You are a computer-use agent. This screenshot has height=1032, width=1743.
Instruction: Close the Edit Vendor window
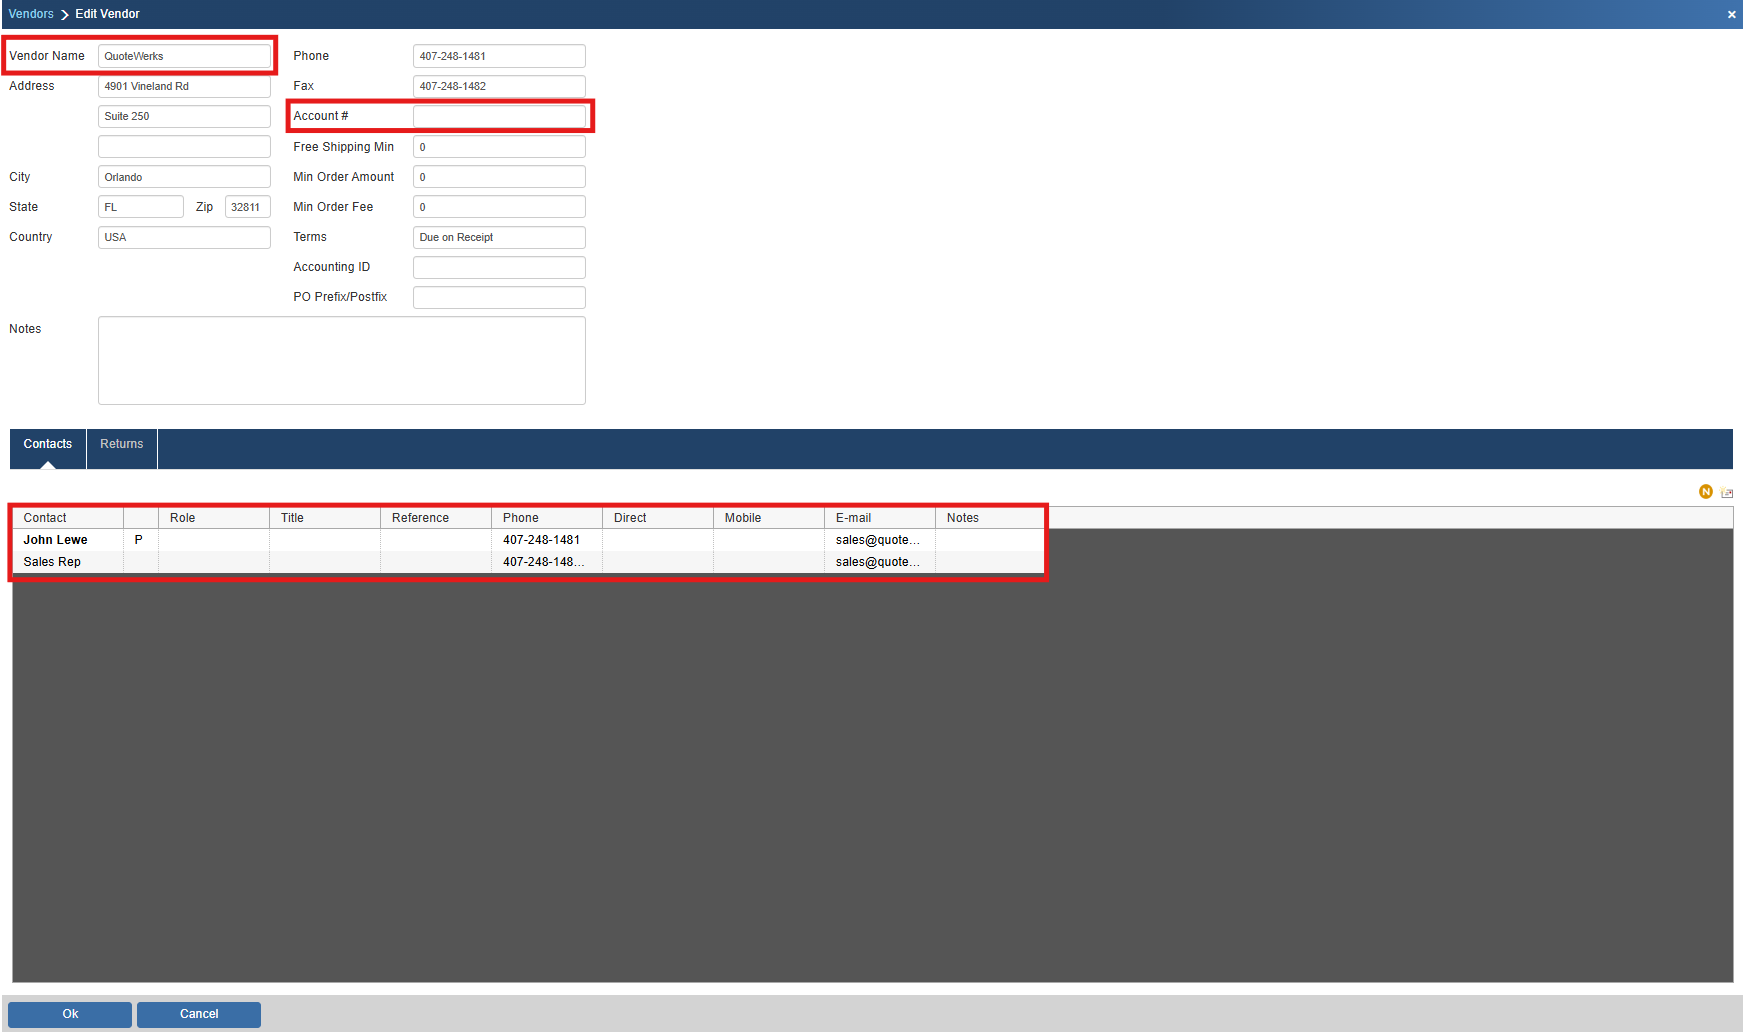(x=1731, y=14)
